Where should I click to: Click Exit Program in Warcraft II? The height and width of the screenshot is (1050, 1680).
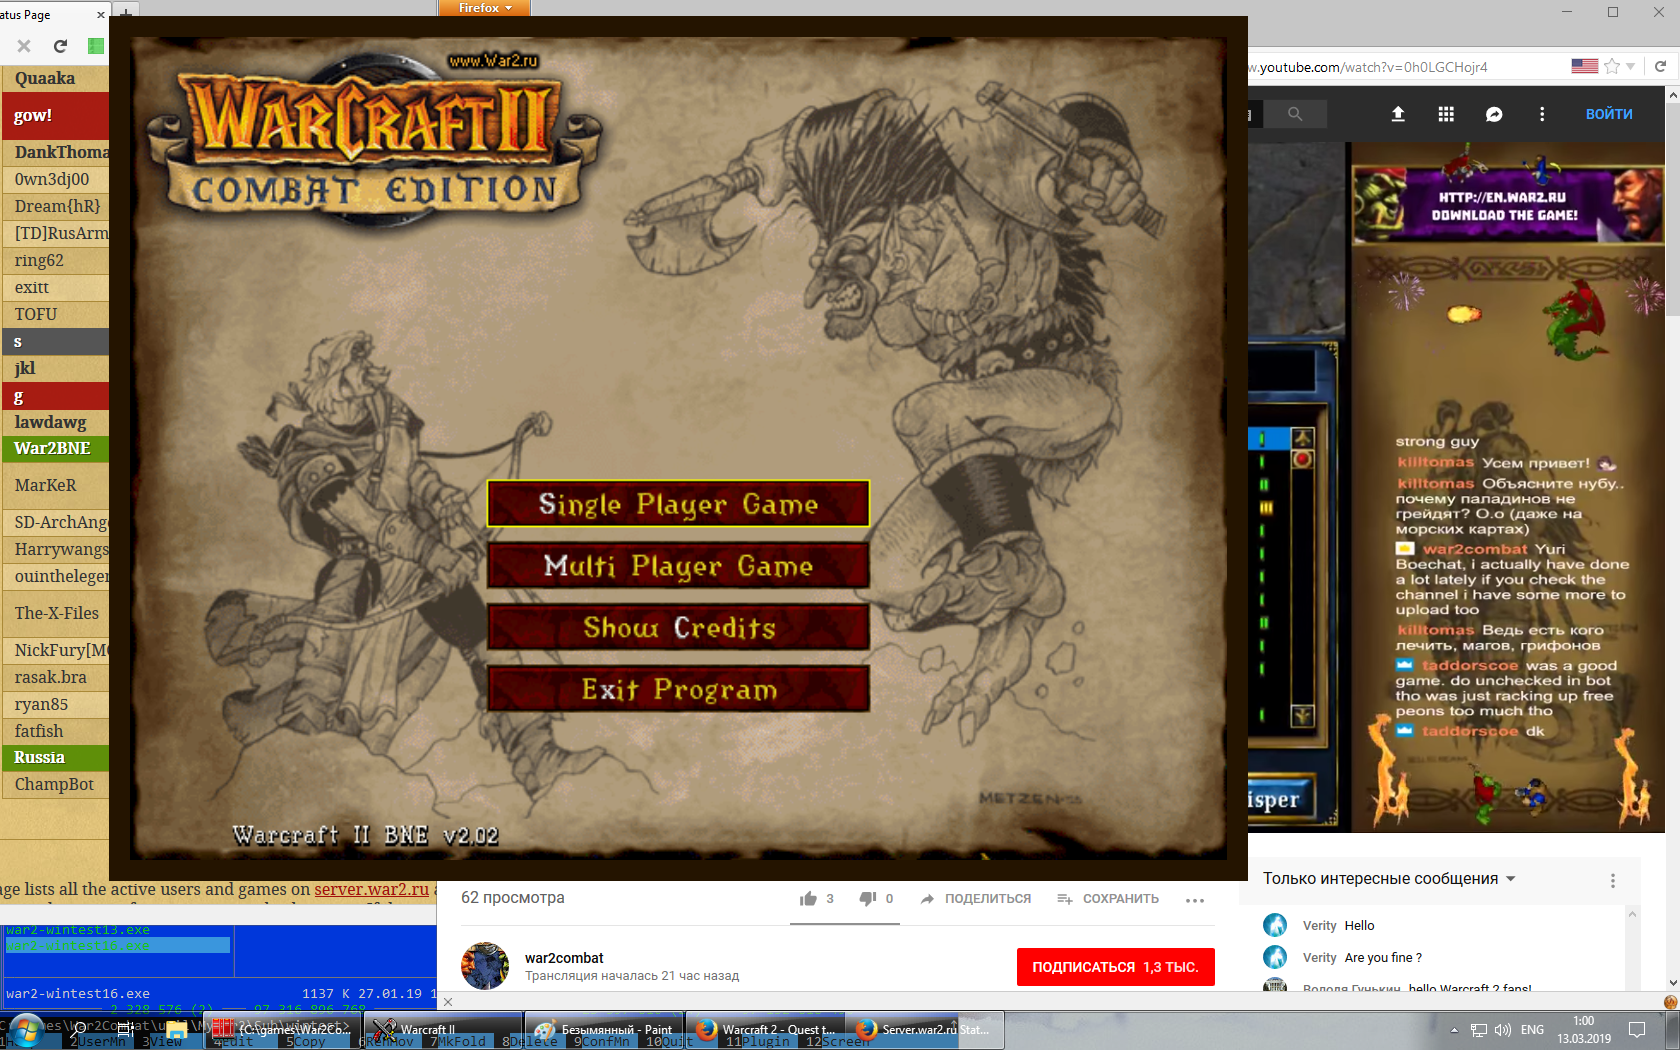coord(678,689)
